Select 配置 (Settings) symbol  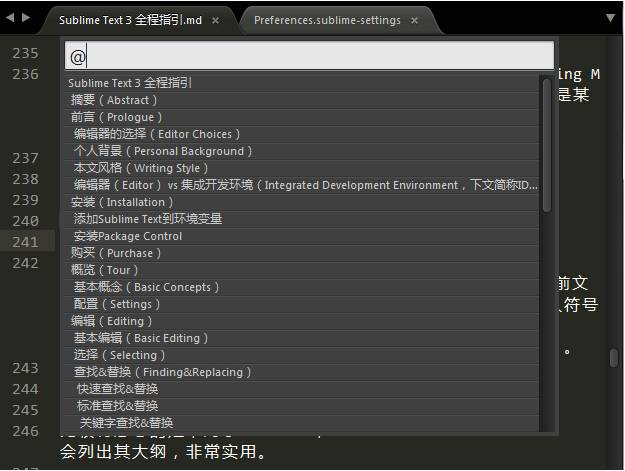click(301, 304)
